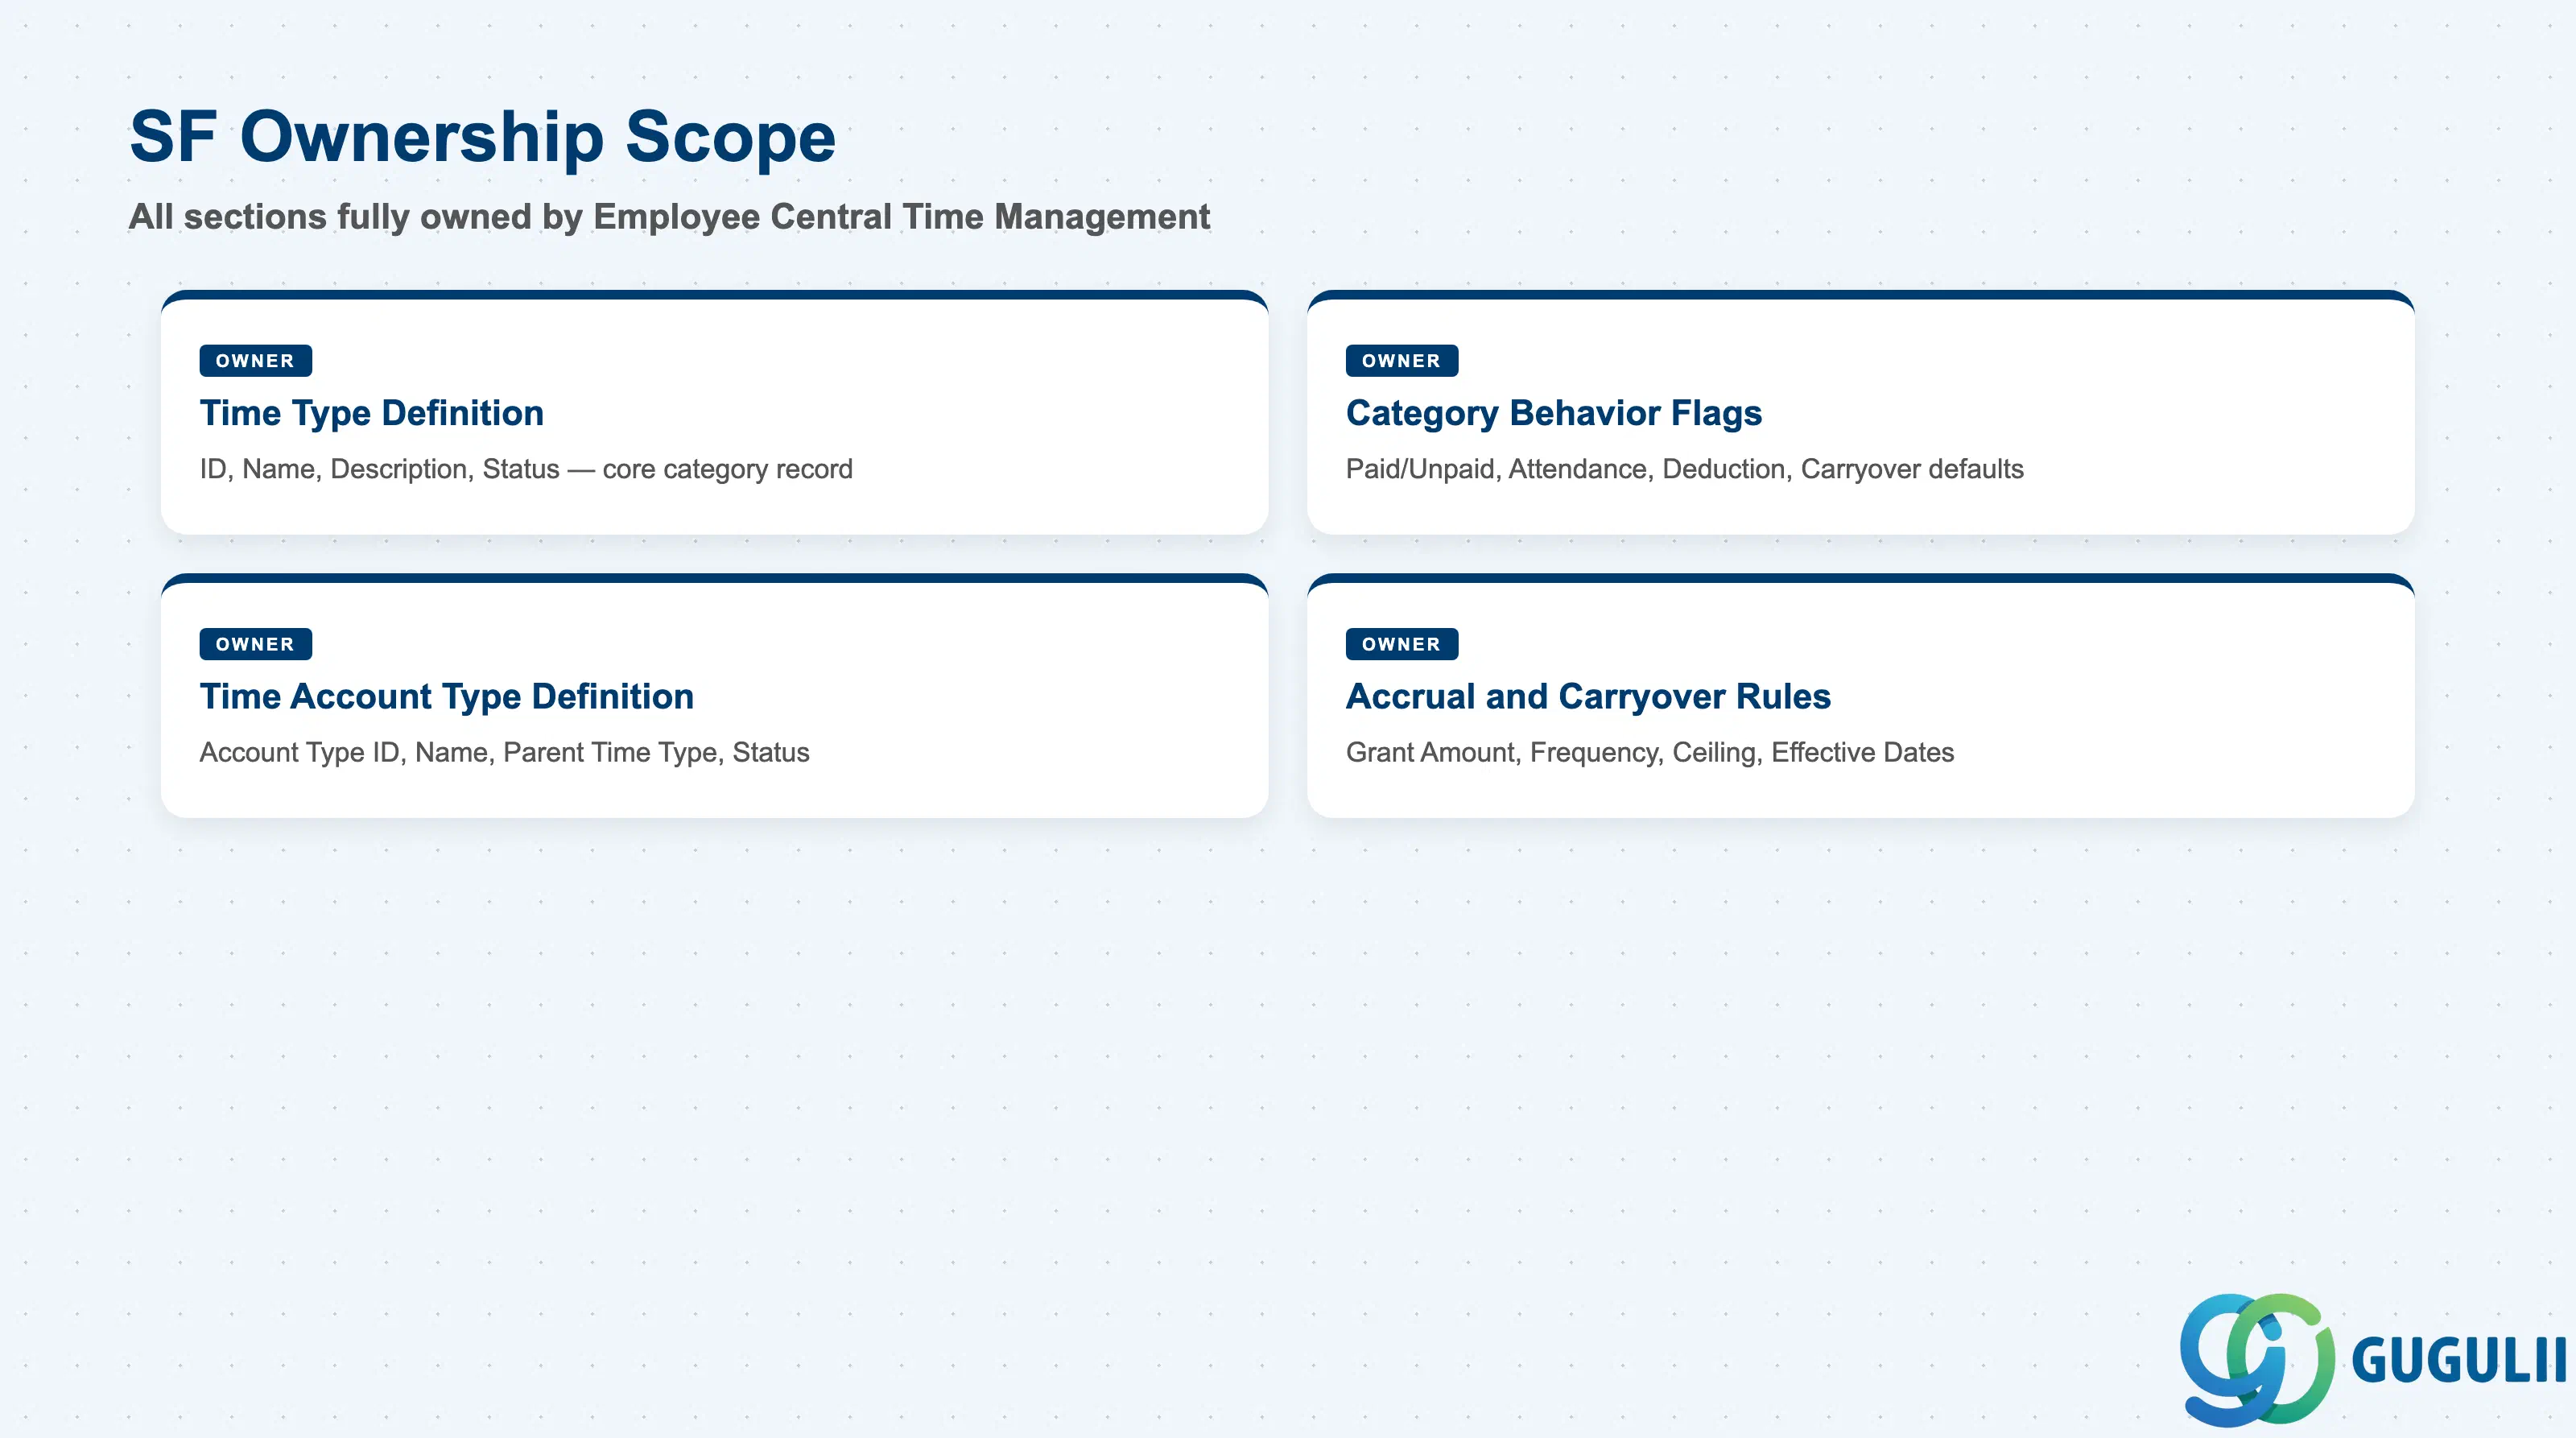Open the Category Behavior Flags heading
The width and height of the screenshot is (2576, 1438).
(x=1554, y=413)
